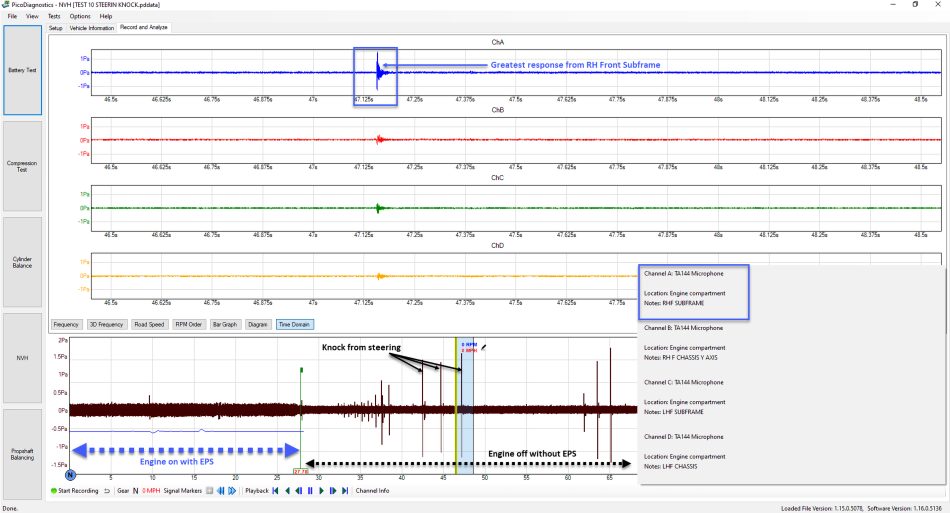Skip playback to the end

point(345,491)
